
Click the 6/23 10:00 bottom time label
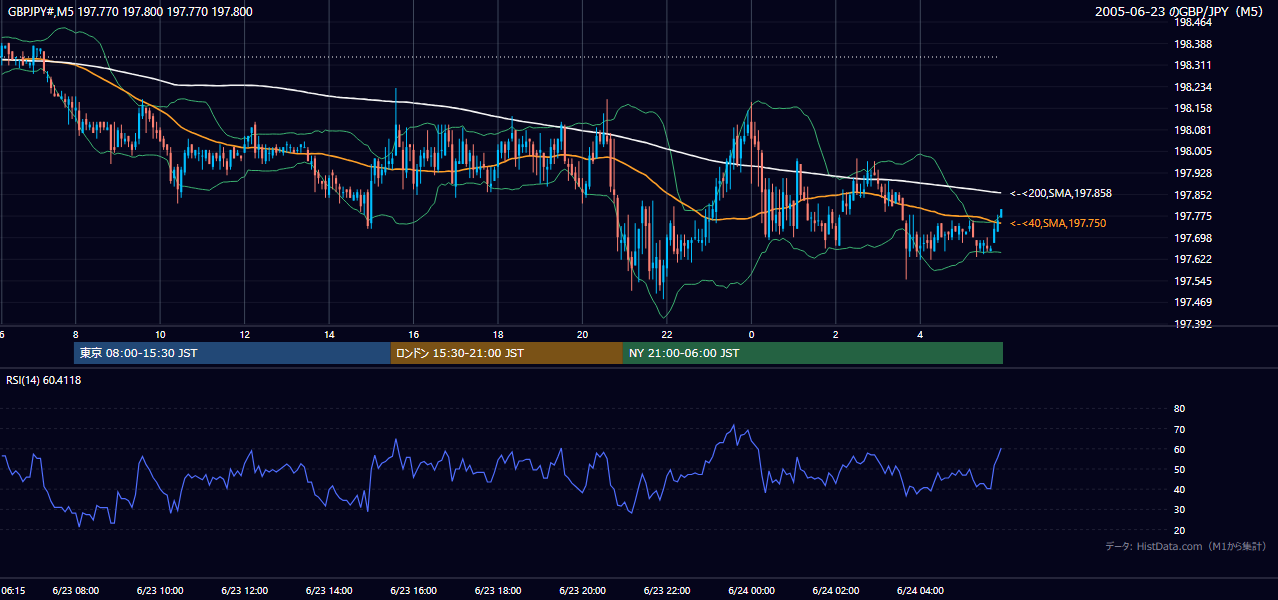point(160,591)
